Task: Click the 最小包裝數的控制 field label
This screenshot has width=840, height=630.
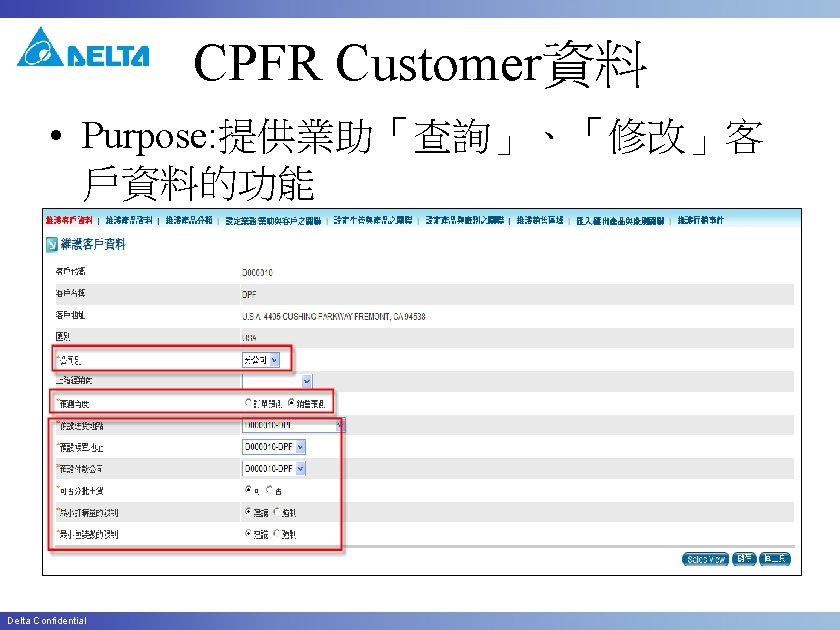Action: click(x=88, y=535)
